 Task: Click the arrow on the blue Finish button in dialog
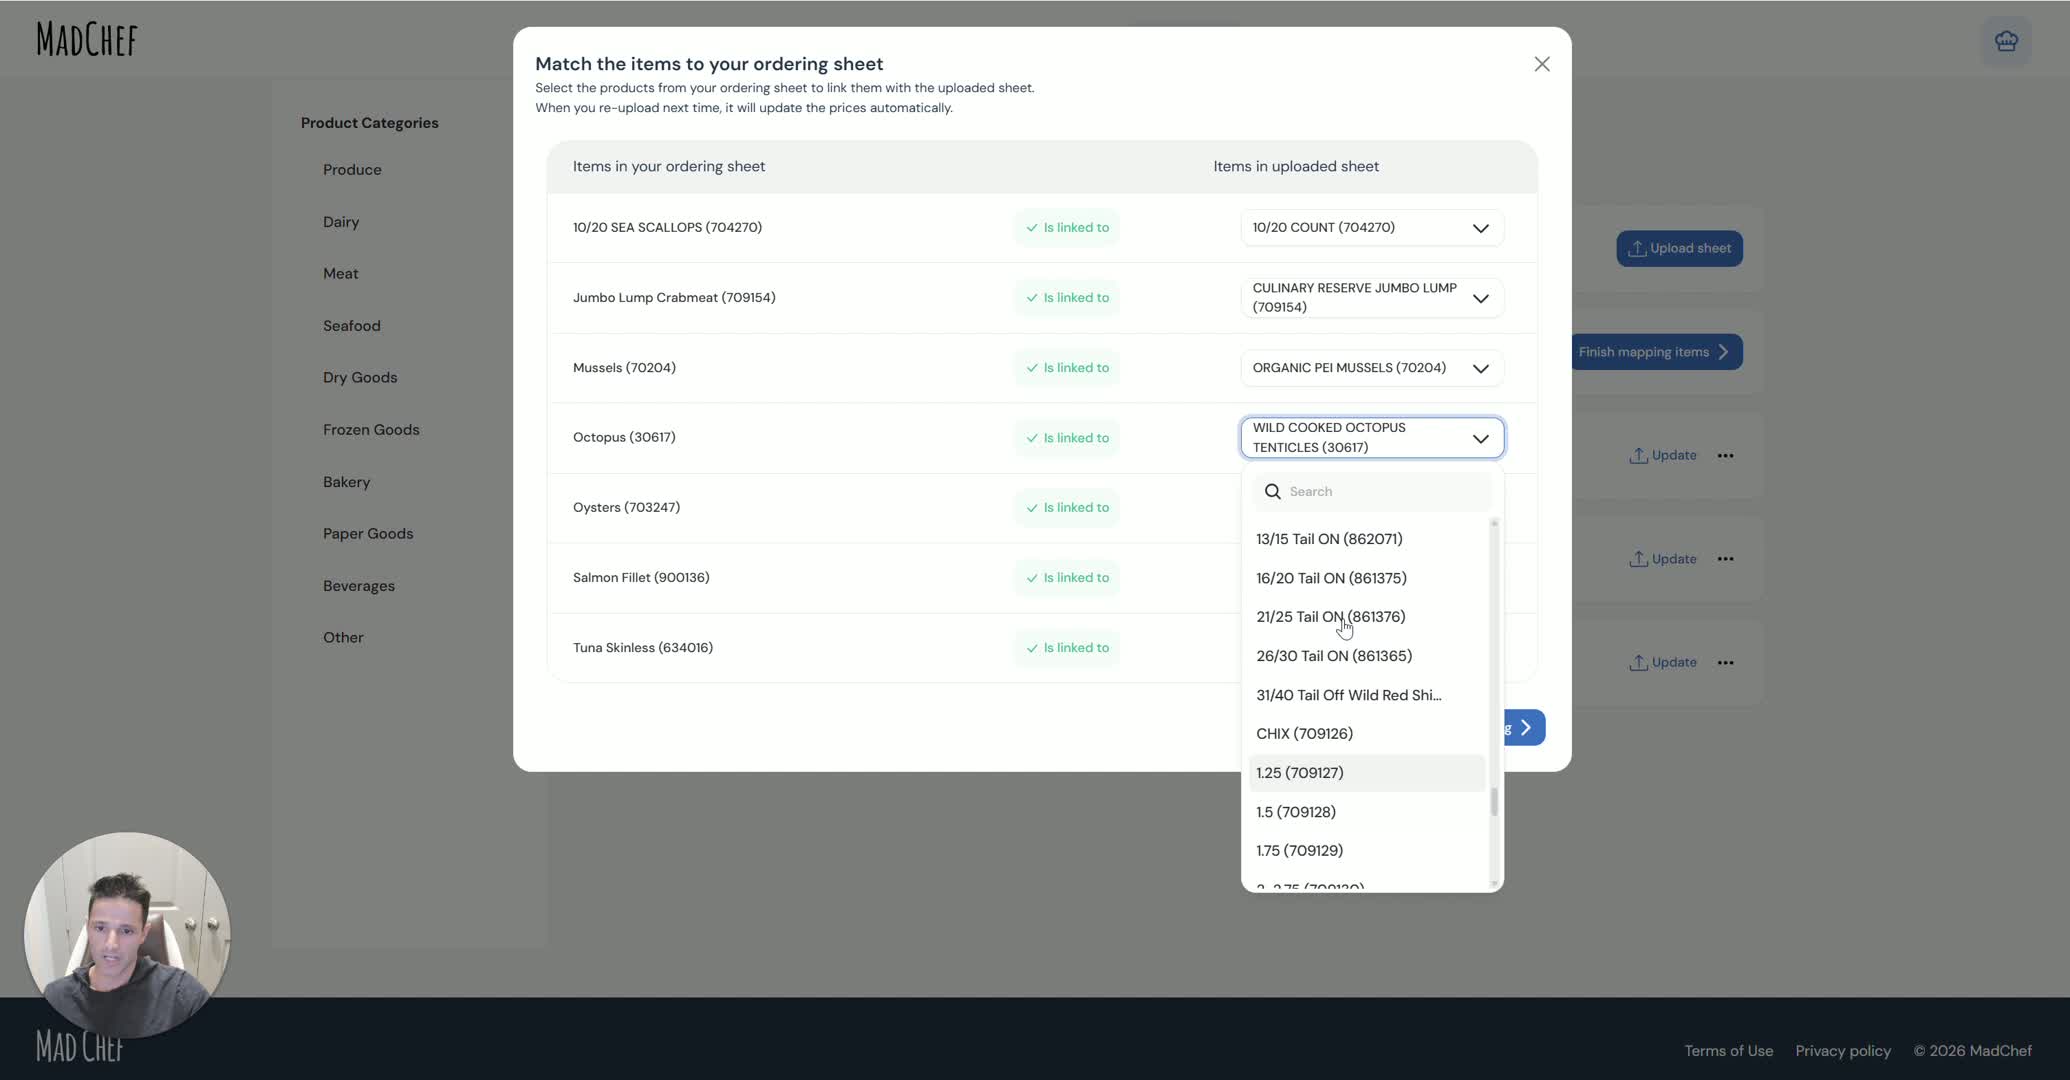coord(1526,727)
